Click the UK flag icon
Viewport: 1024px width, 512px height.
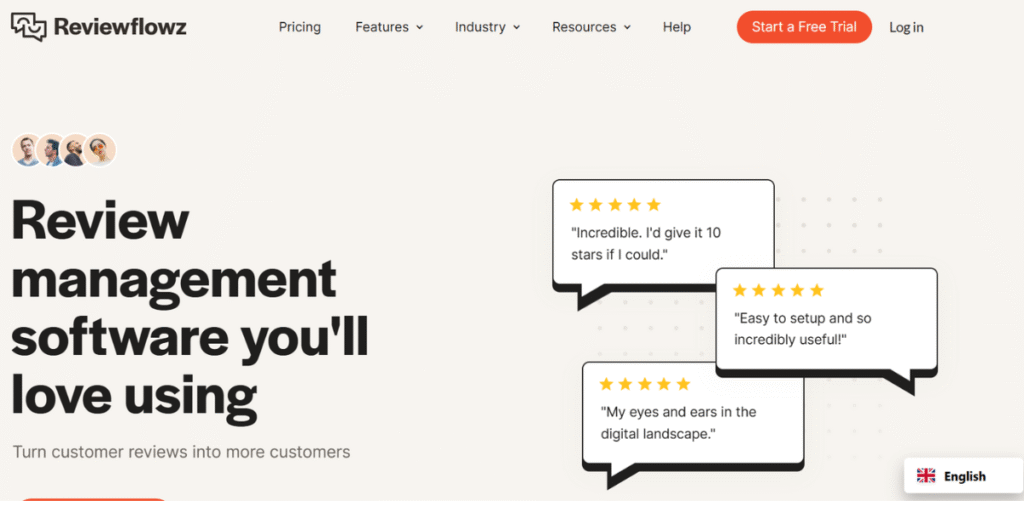pos(926,476)
